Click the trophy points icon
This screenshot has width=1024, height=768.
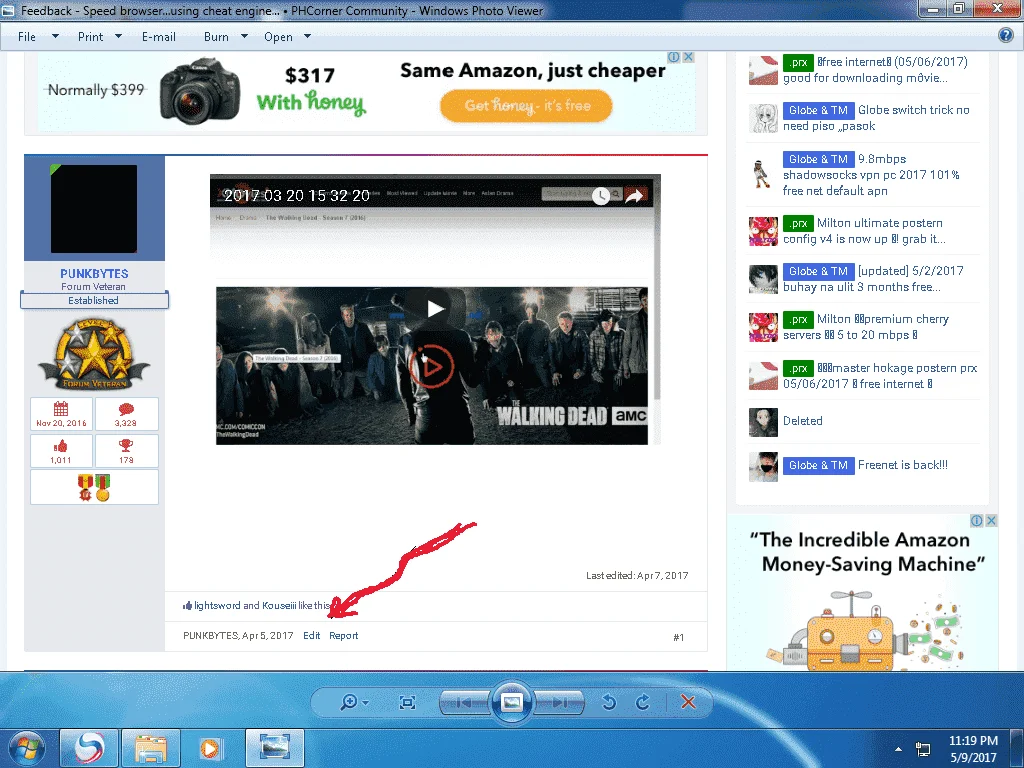point(126,446)
